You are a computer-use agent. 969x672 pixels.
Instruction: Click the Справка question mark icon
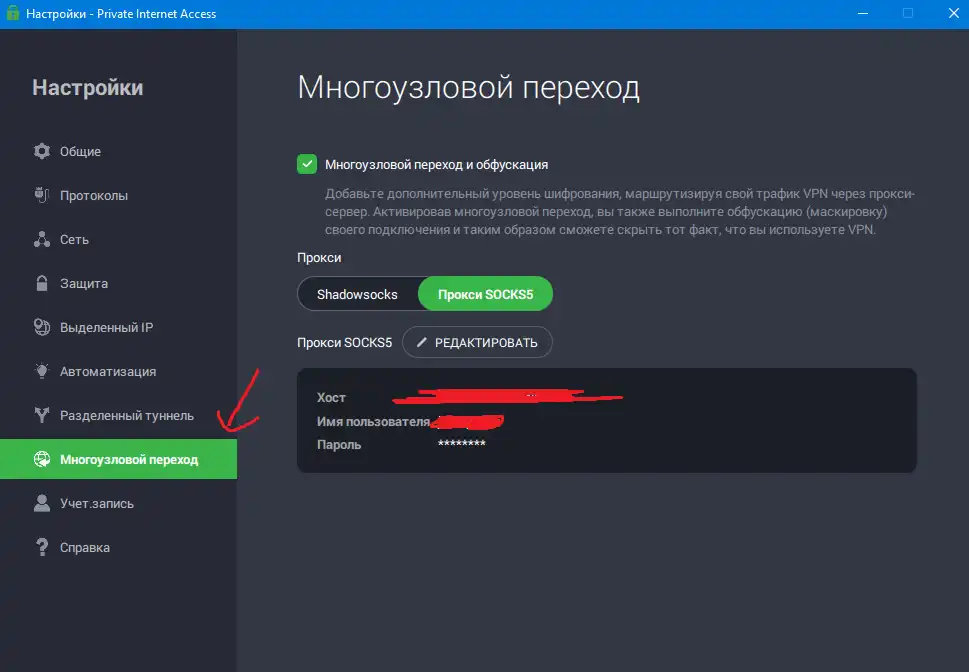pos(41,547)
